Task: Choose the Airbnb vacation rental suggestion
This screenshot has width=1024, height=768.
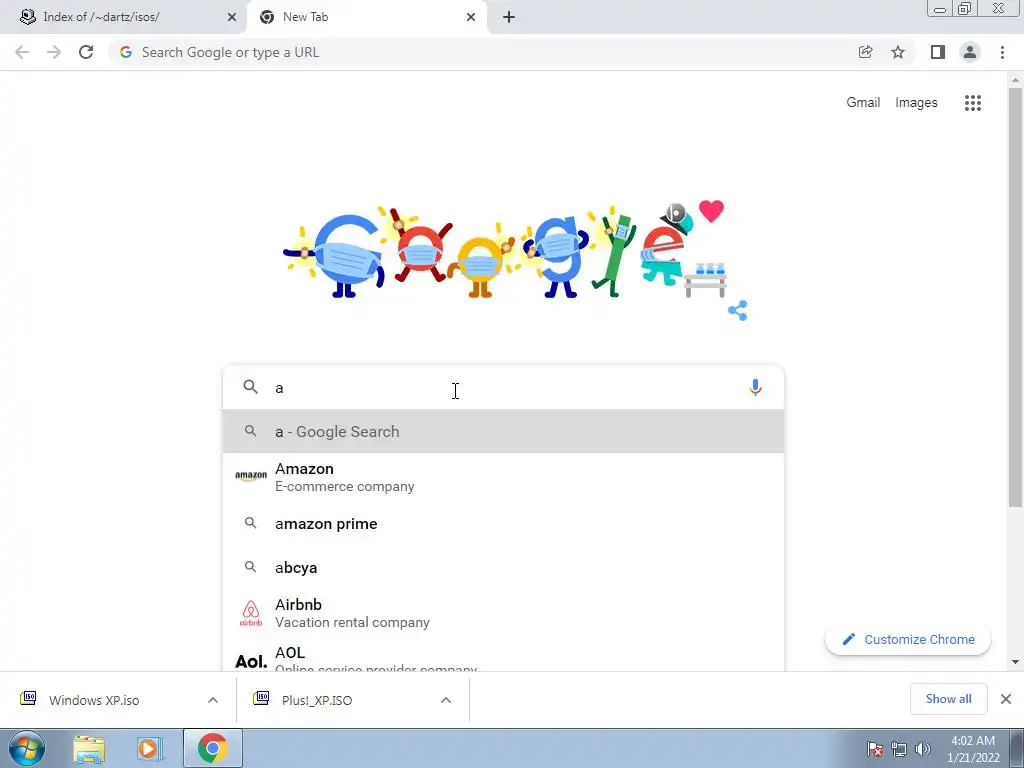Action: (x=504, y=613)
